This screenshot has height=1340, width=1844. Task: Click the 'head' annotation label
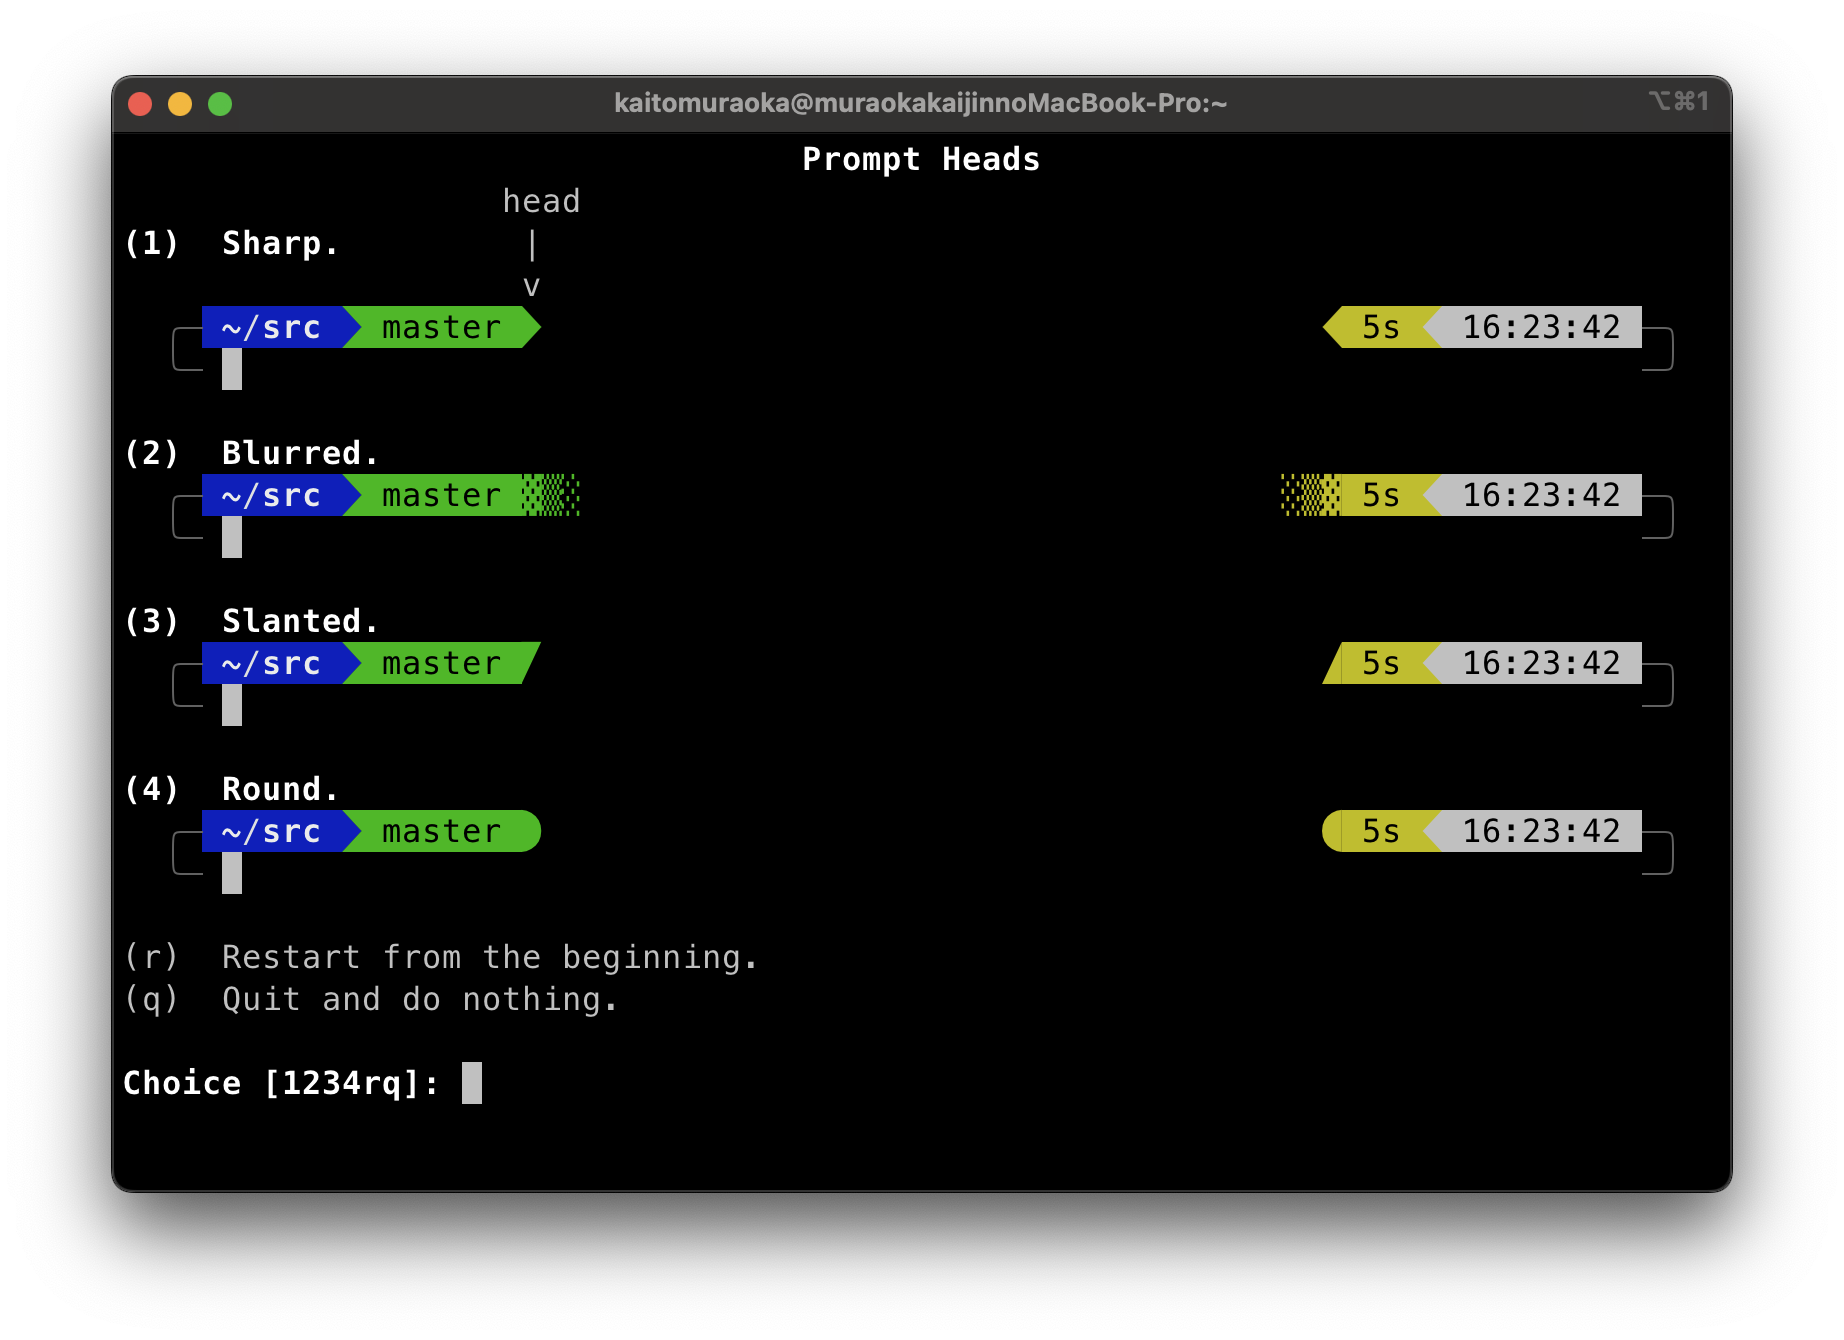coord(541,201)
